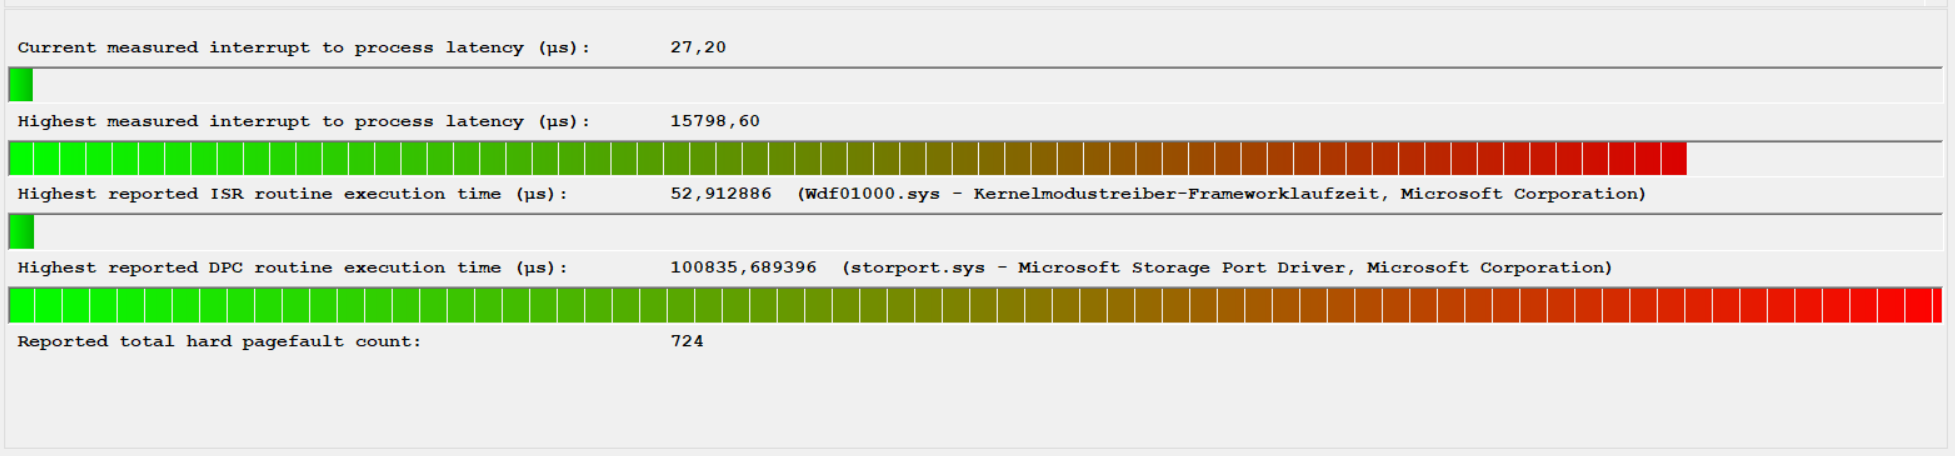This screenshot has width=1955, height=456.
Task: Select the highest reported ISR routine label
Action: tap(292, 194)
